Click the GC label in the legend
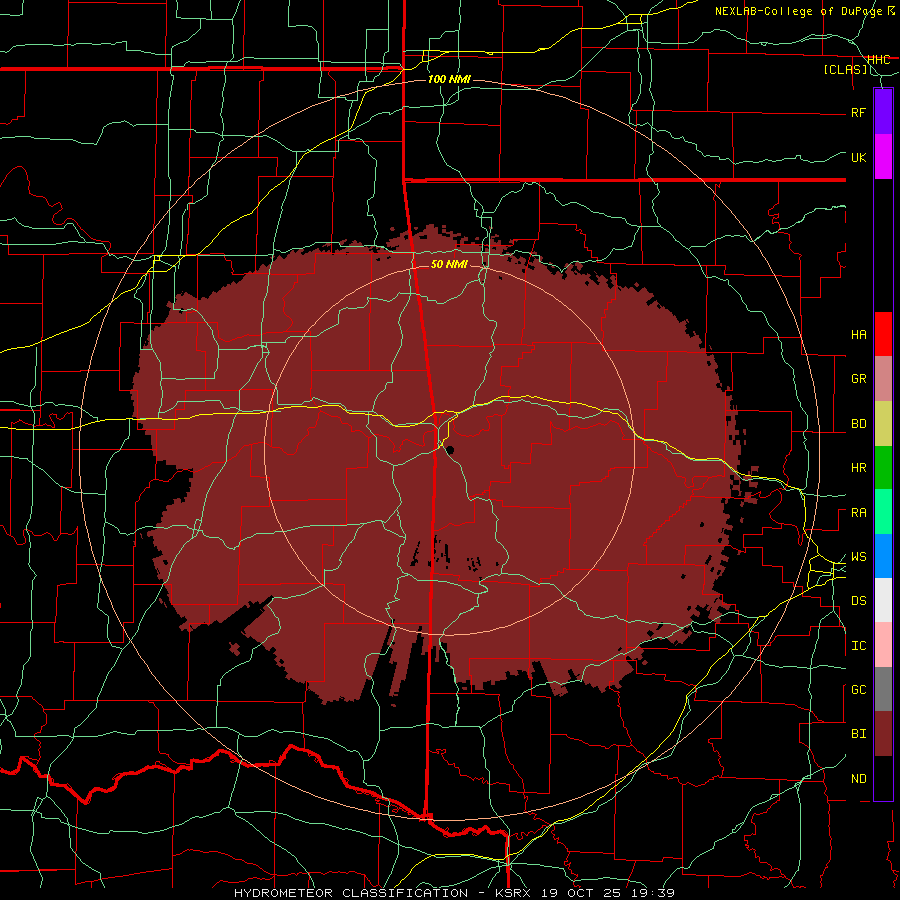This screenshot has height=900, width=900. (859, 690)
